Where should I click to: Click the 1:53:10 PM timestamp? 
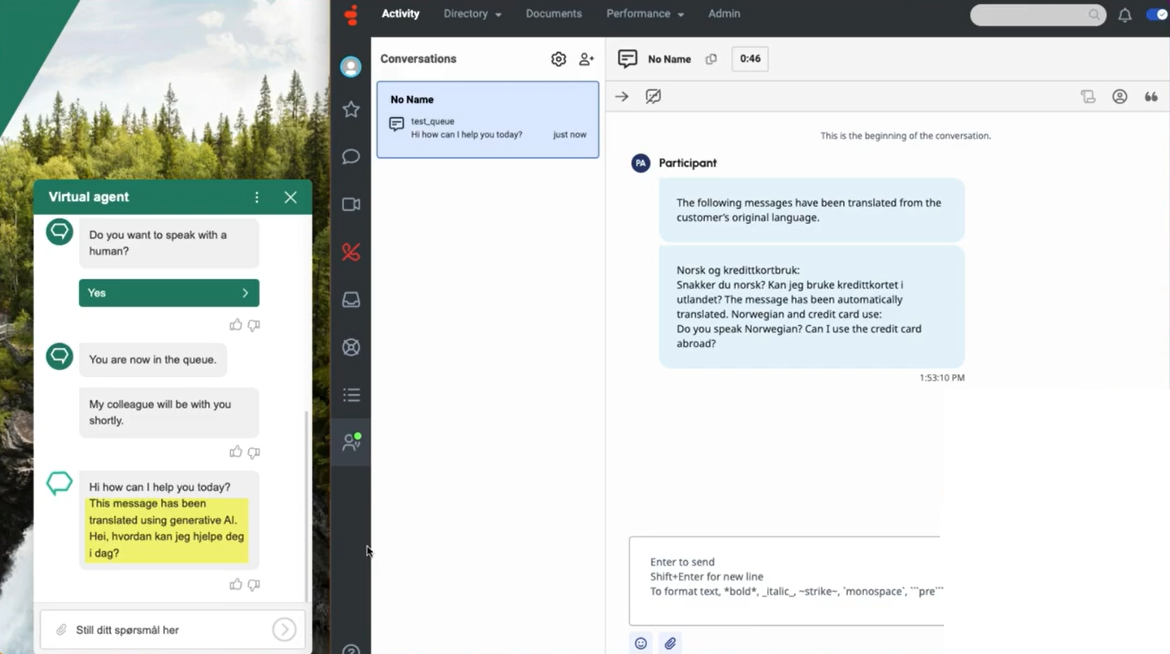click(942, 378)
